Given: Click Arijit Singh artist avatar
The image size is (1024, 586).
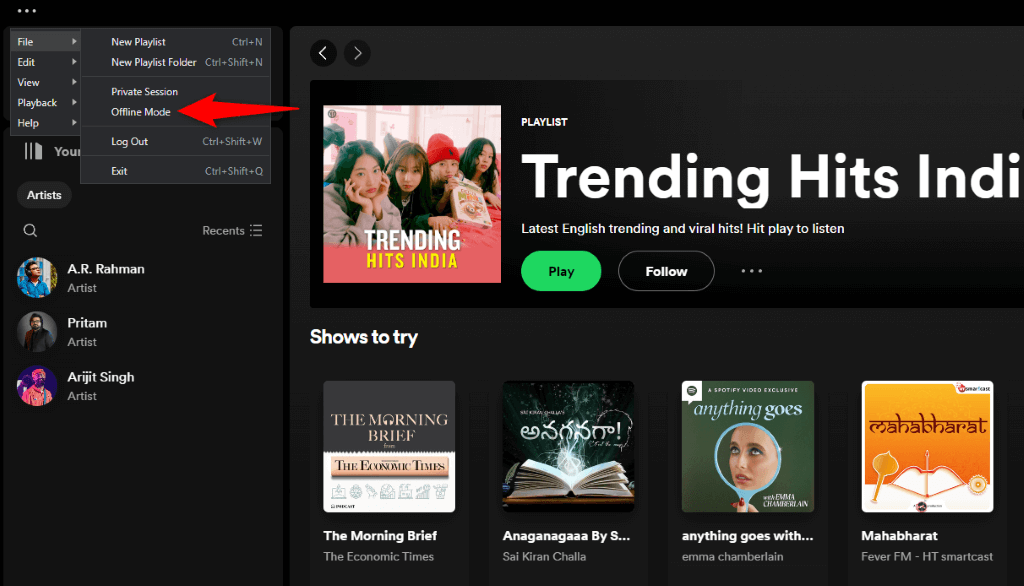Looking at the screenshot, I should [x=37, y=386].
